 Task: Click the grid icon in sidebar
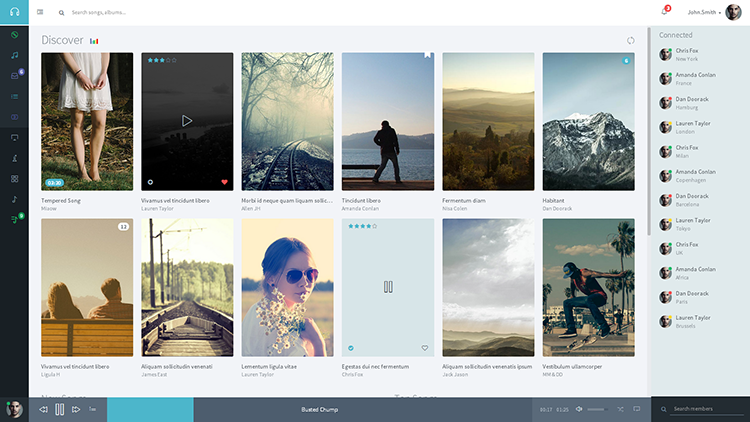[14, 179]
